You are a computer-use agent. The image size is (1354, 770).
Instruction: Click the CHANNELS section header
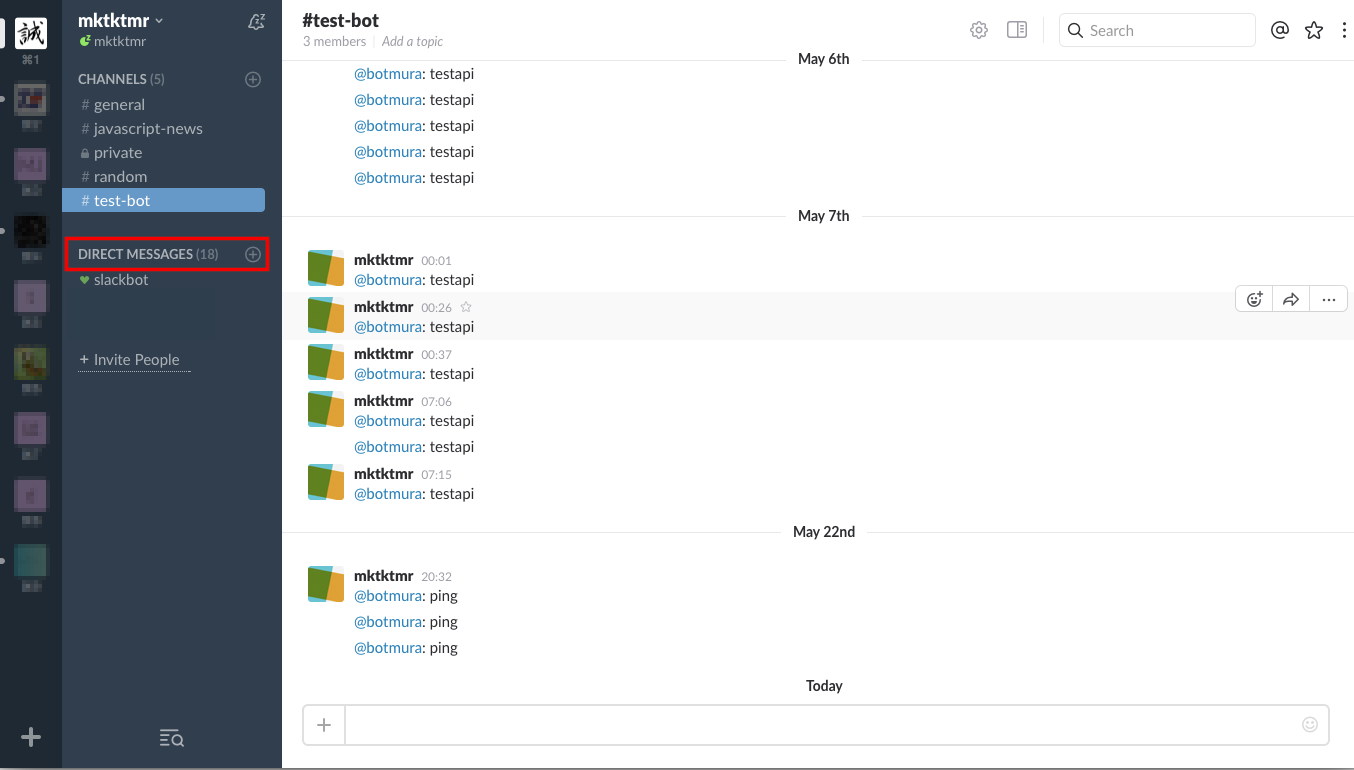click(x=121, y=79)
